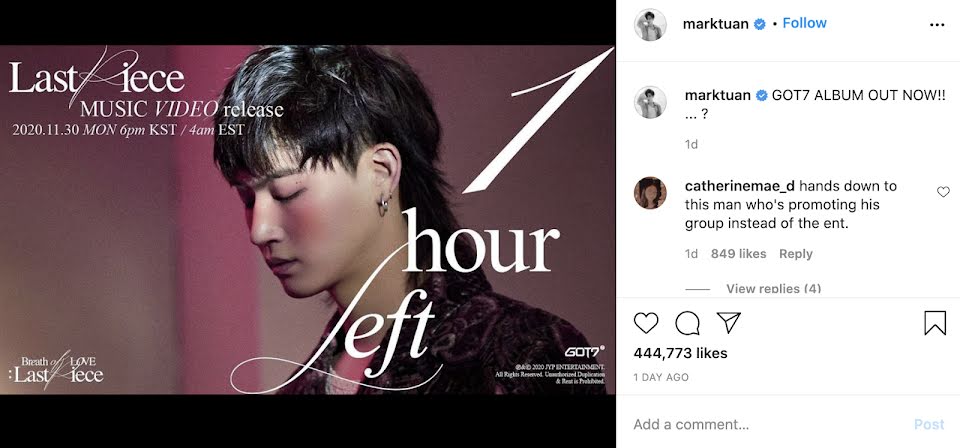The image size is (960, 448).
Task: Like the post with the heart icon
Action: click(x=645, y=323)
